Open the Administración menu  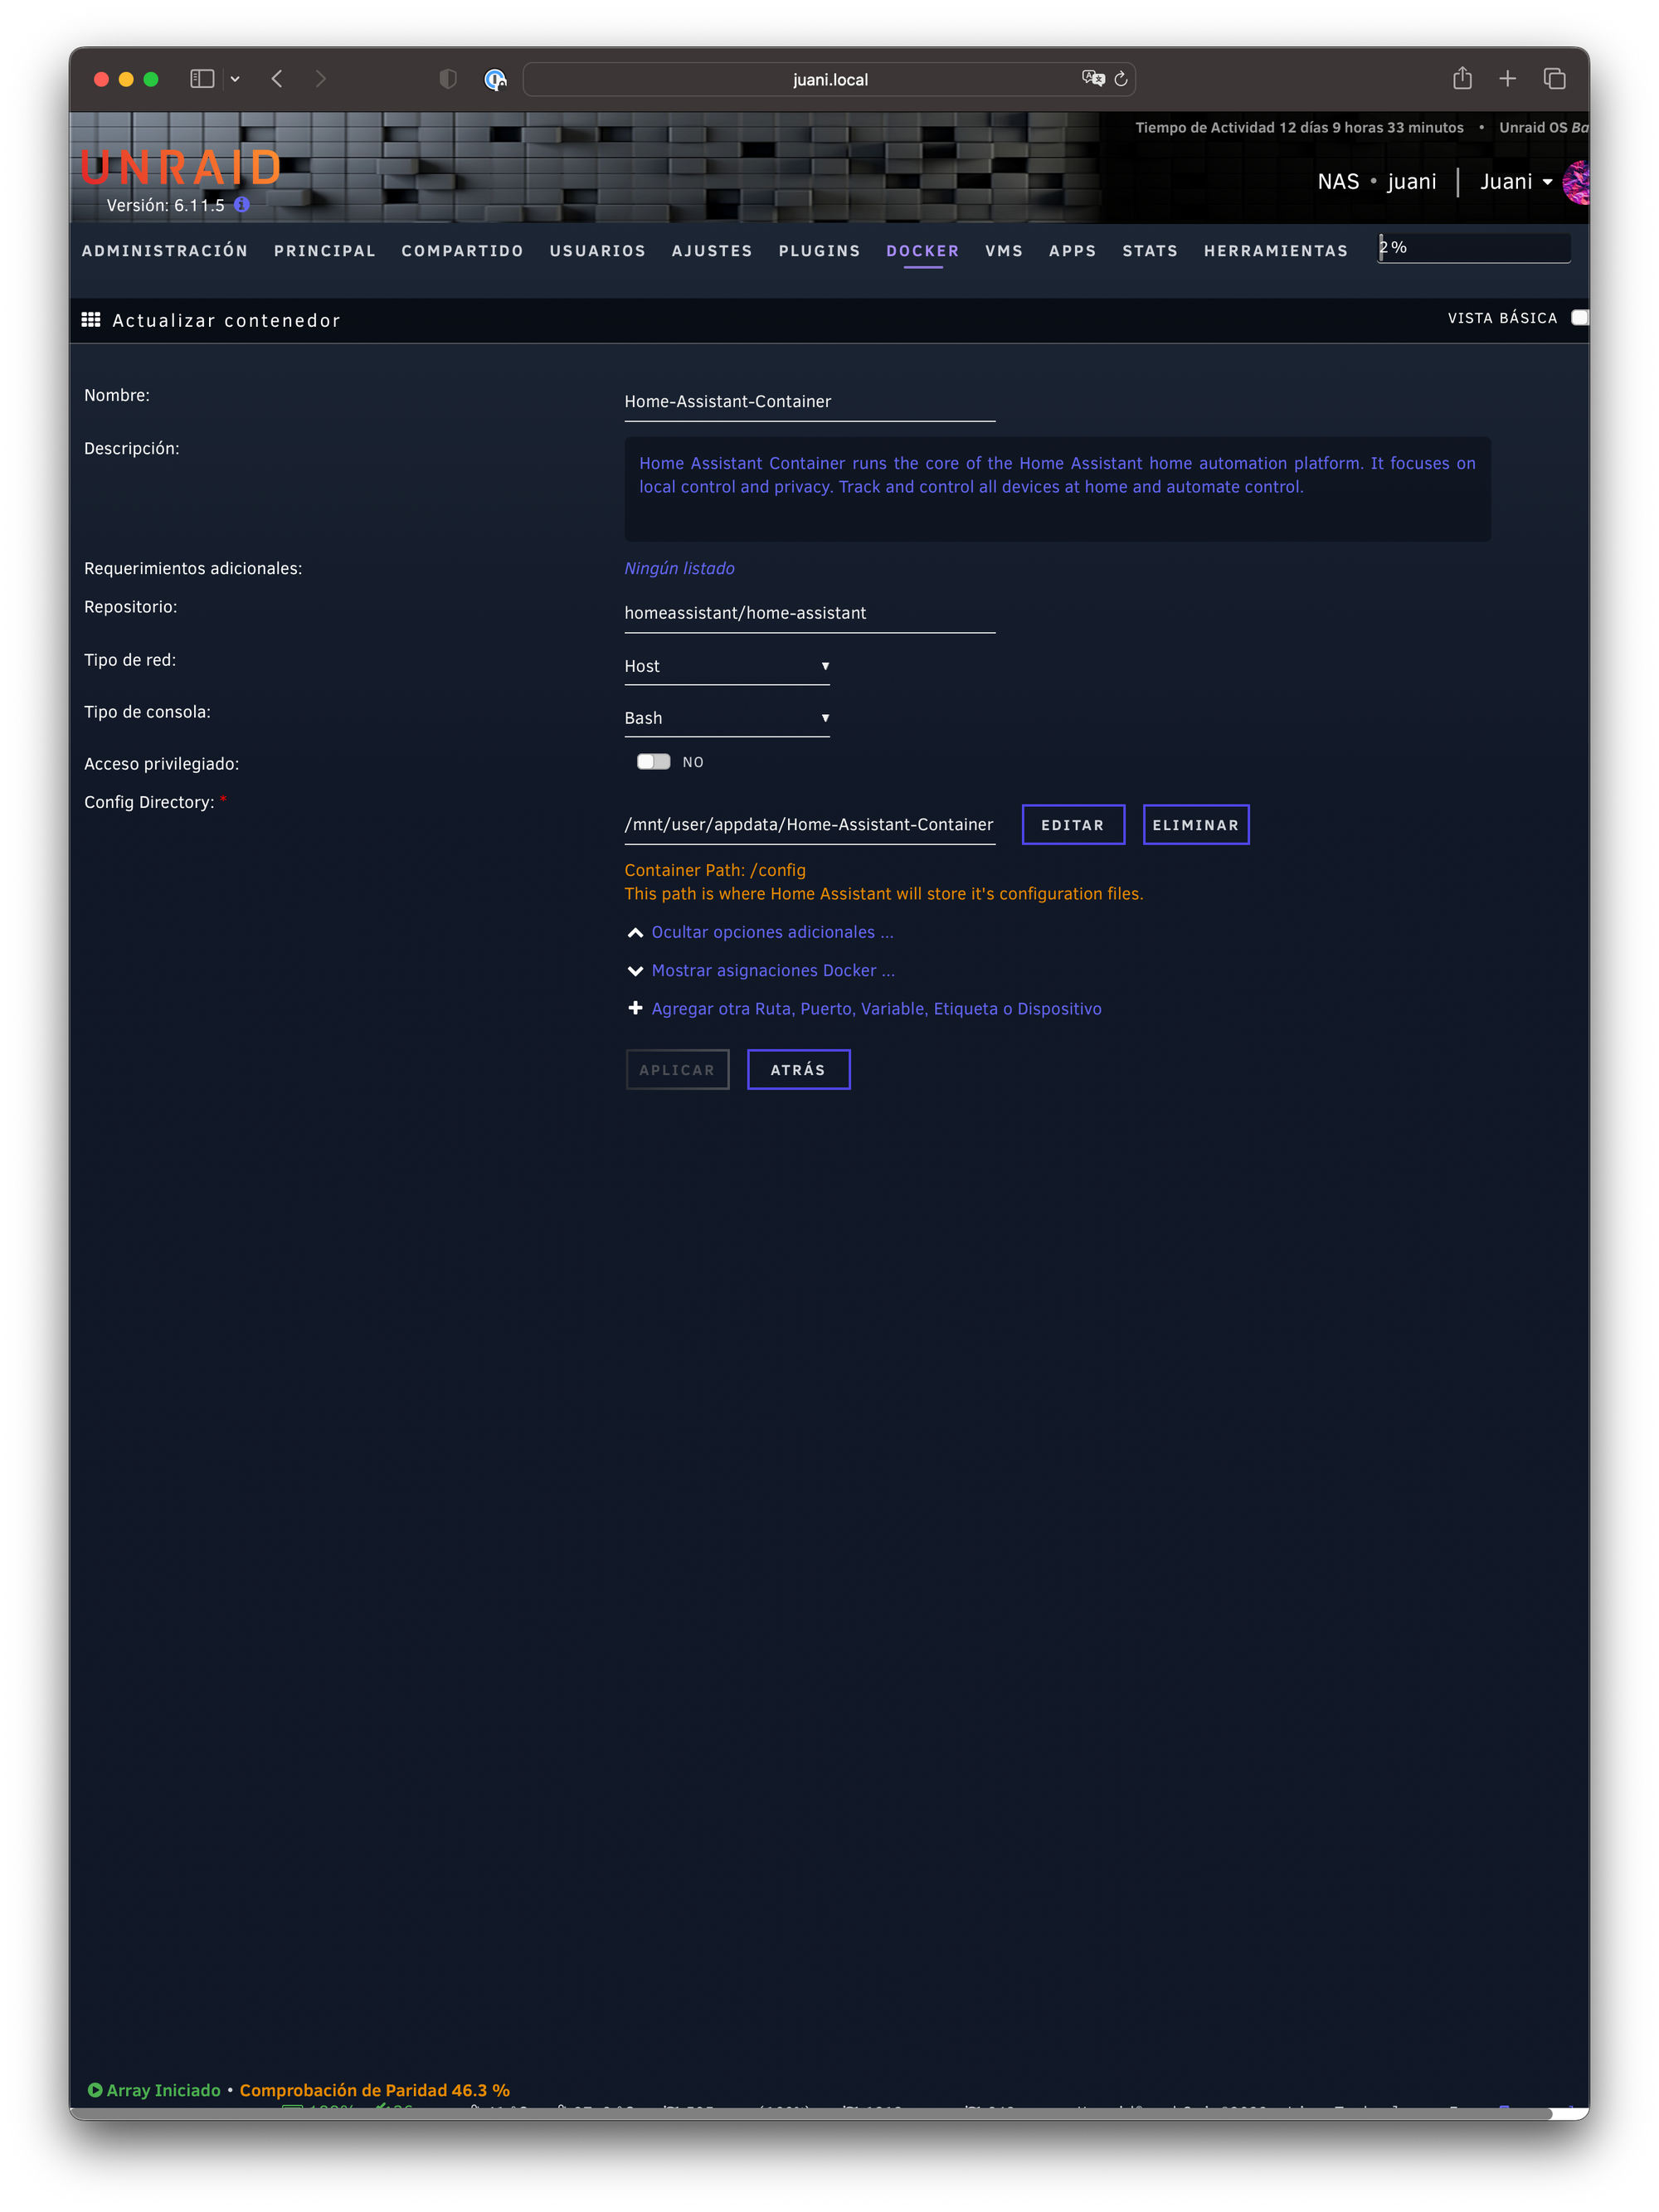click(165, 251)
